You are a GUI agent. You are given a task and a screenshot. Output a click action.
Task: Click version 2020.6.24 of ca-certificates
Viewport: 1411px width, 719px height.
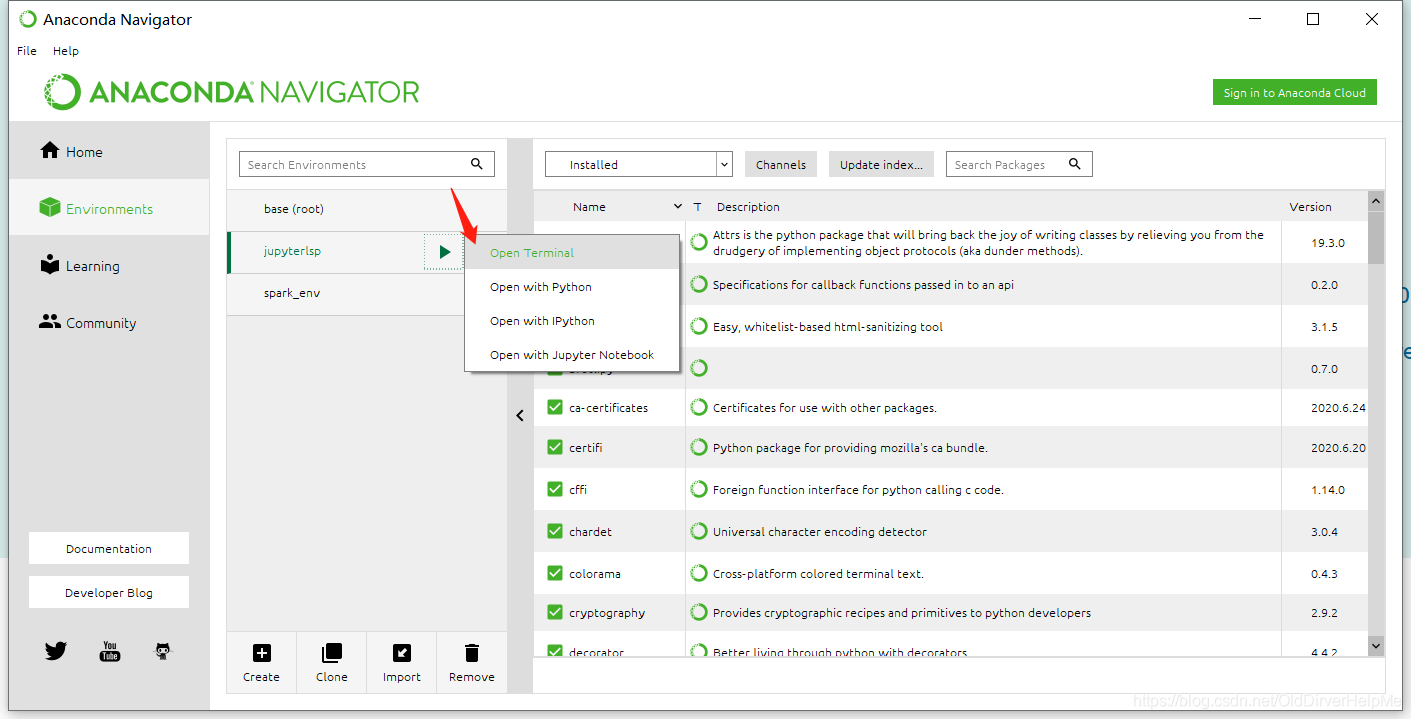pyautogui.click(x=1338, y=407)
